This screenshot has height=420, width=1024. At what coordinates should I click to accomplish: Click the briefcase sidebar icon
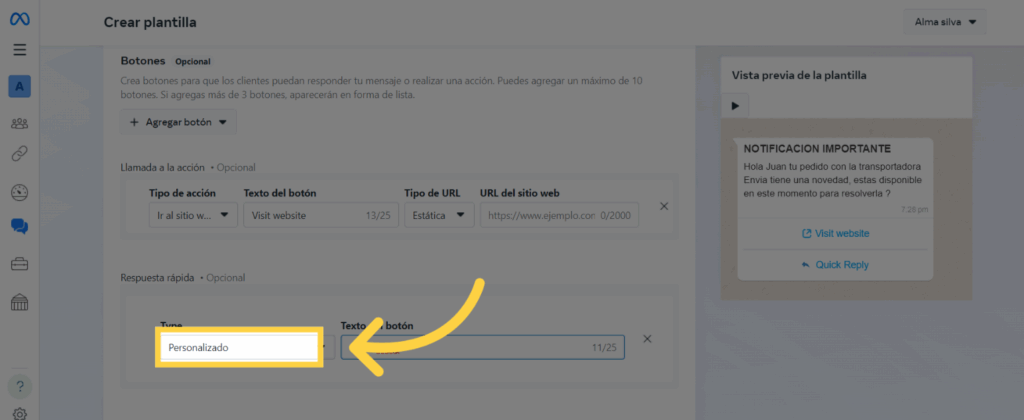click(x=20, y=264)
